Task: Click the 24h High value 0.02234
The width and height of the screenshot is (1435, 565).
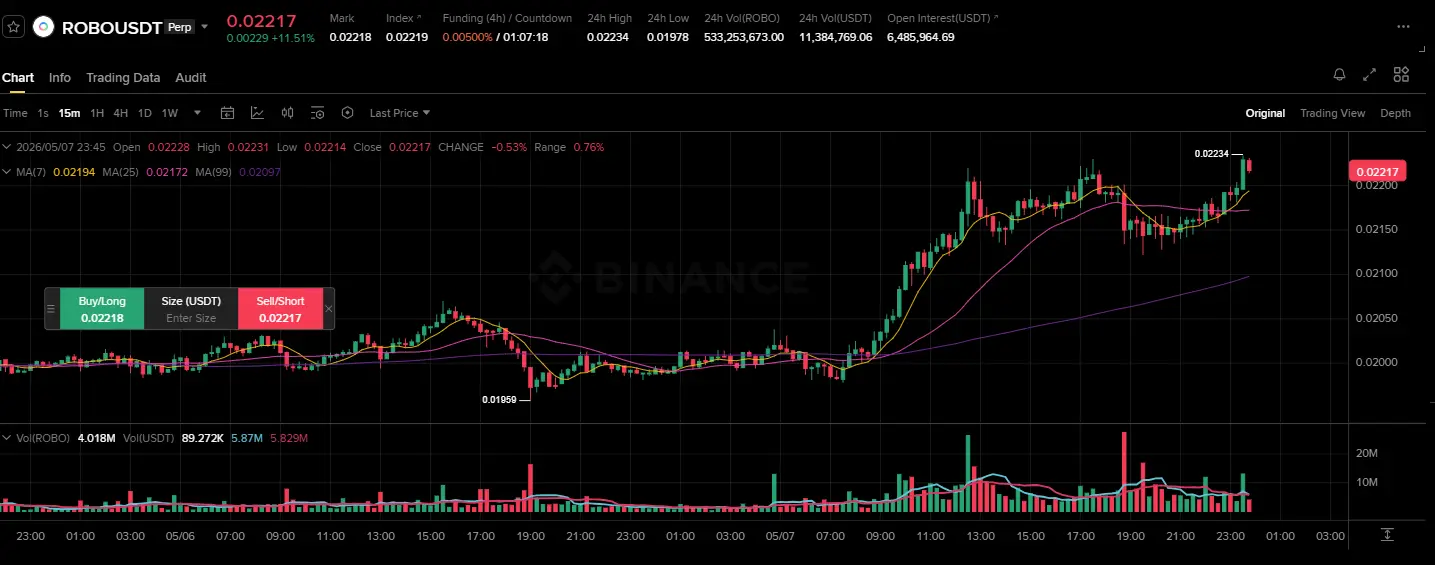Action: click(608, 37)
